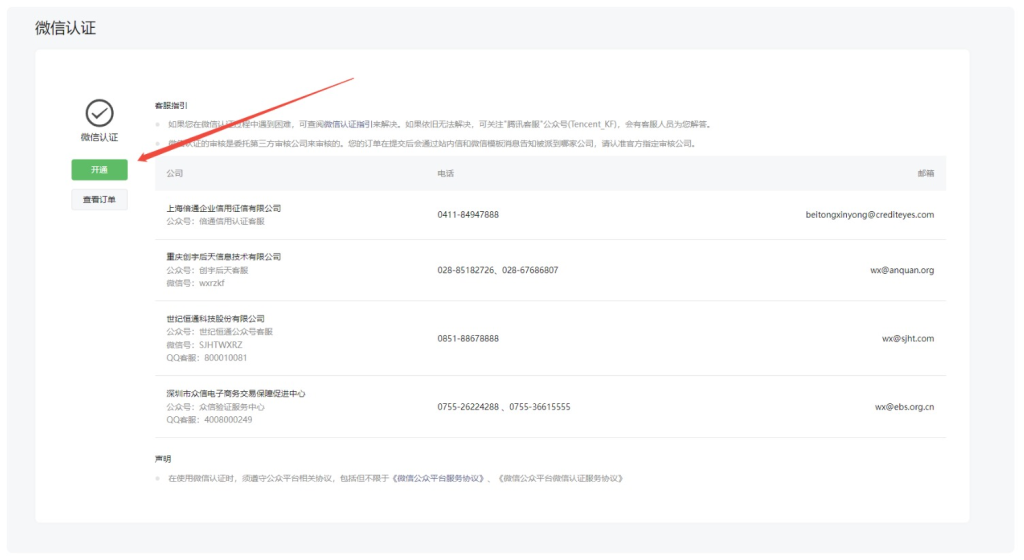Viewport: 1024px width, 560px height.
Task: Click the wx@sjht.com email address
Action: pos(907,339)
